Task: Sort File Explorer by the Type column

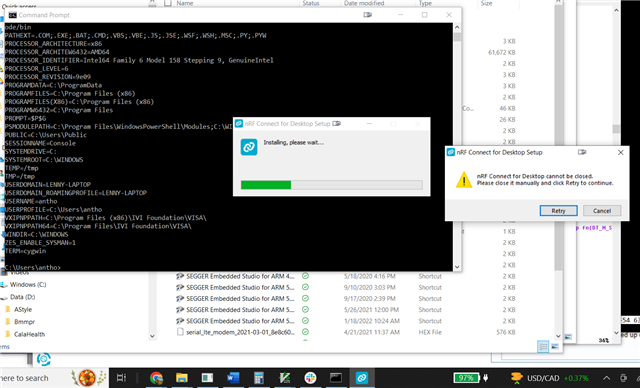Action: pyautogui.click(x=425, y=3)
